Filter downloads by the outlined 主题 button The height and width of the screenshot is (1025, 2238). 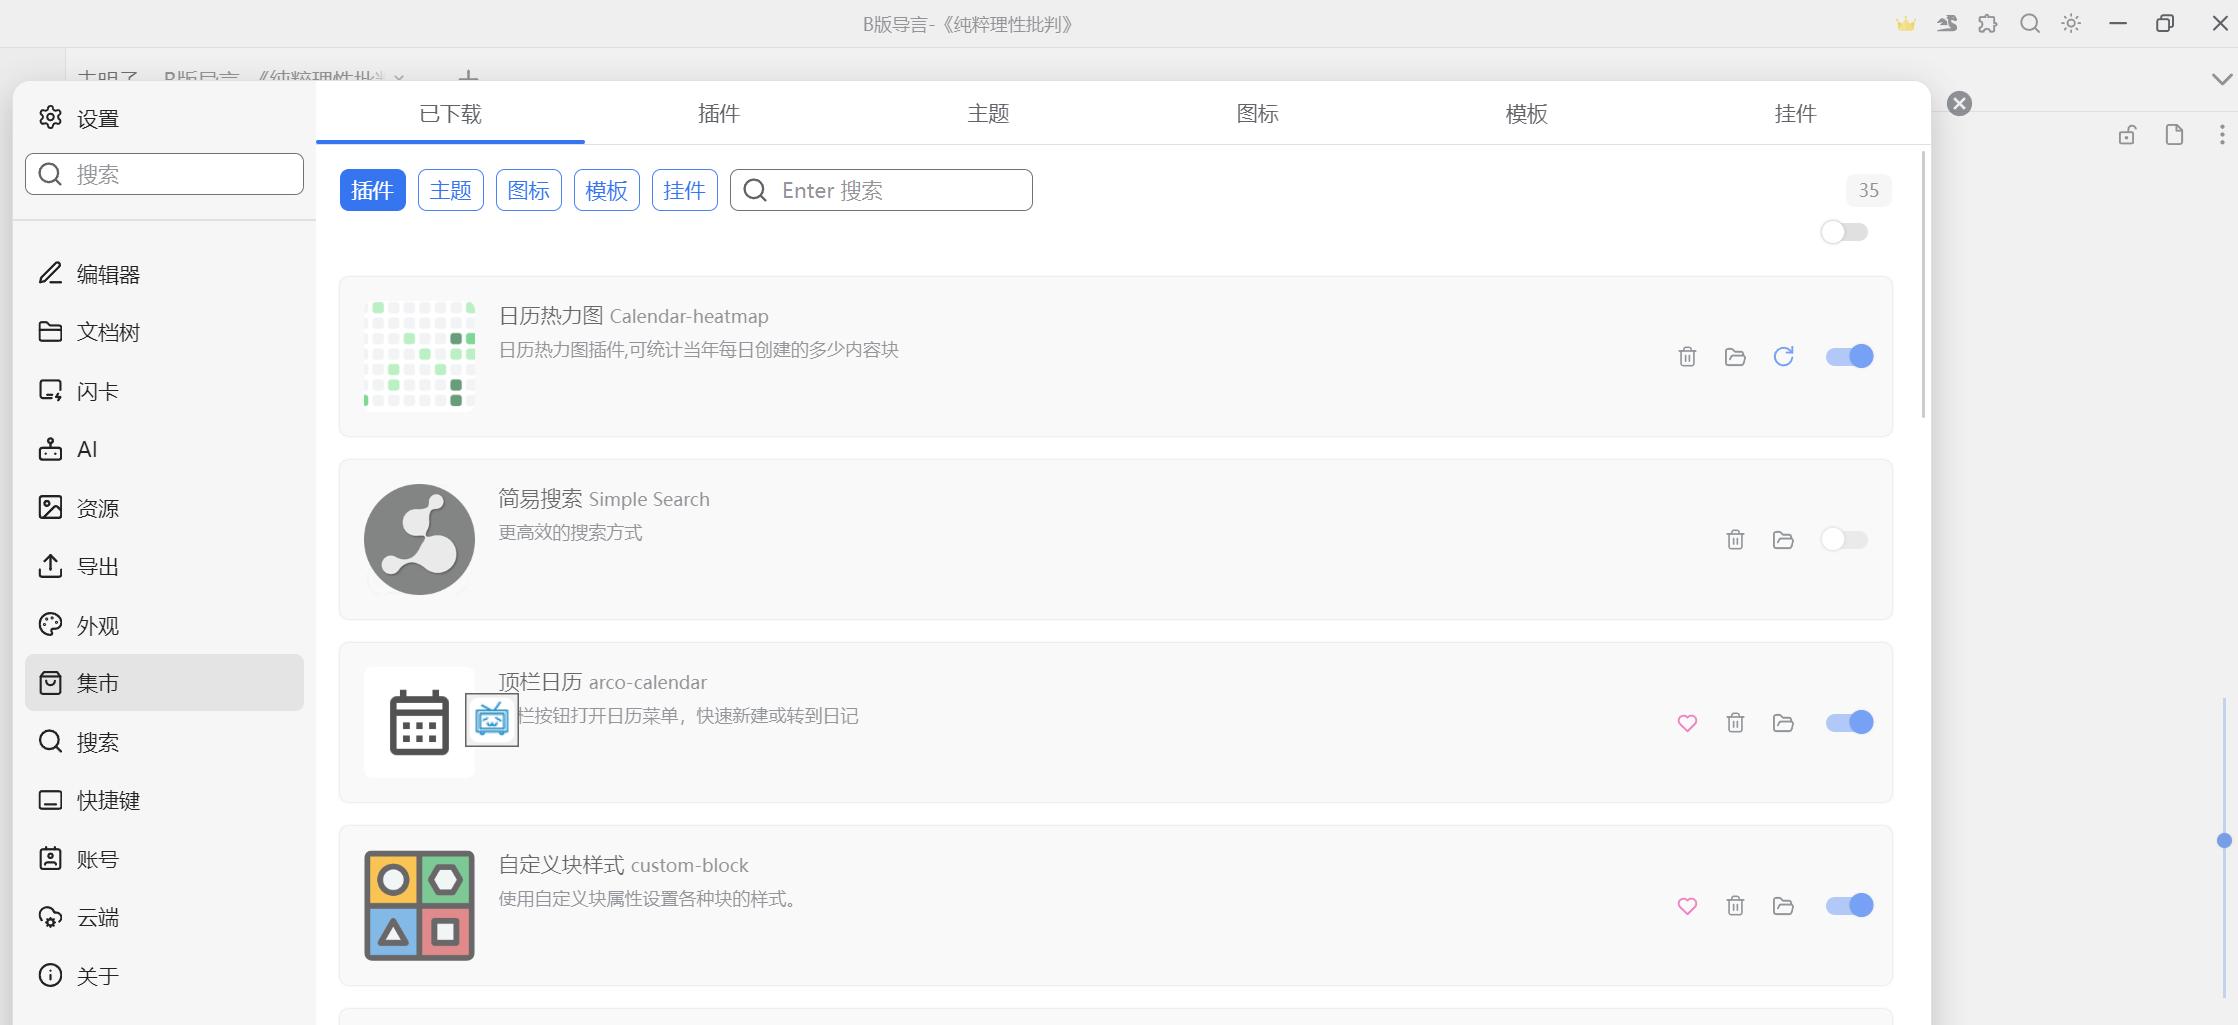point(451,190)
